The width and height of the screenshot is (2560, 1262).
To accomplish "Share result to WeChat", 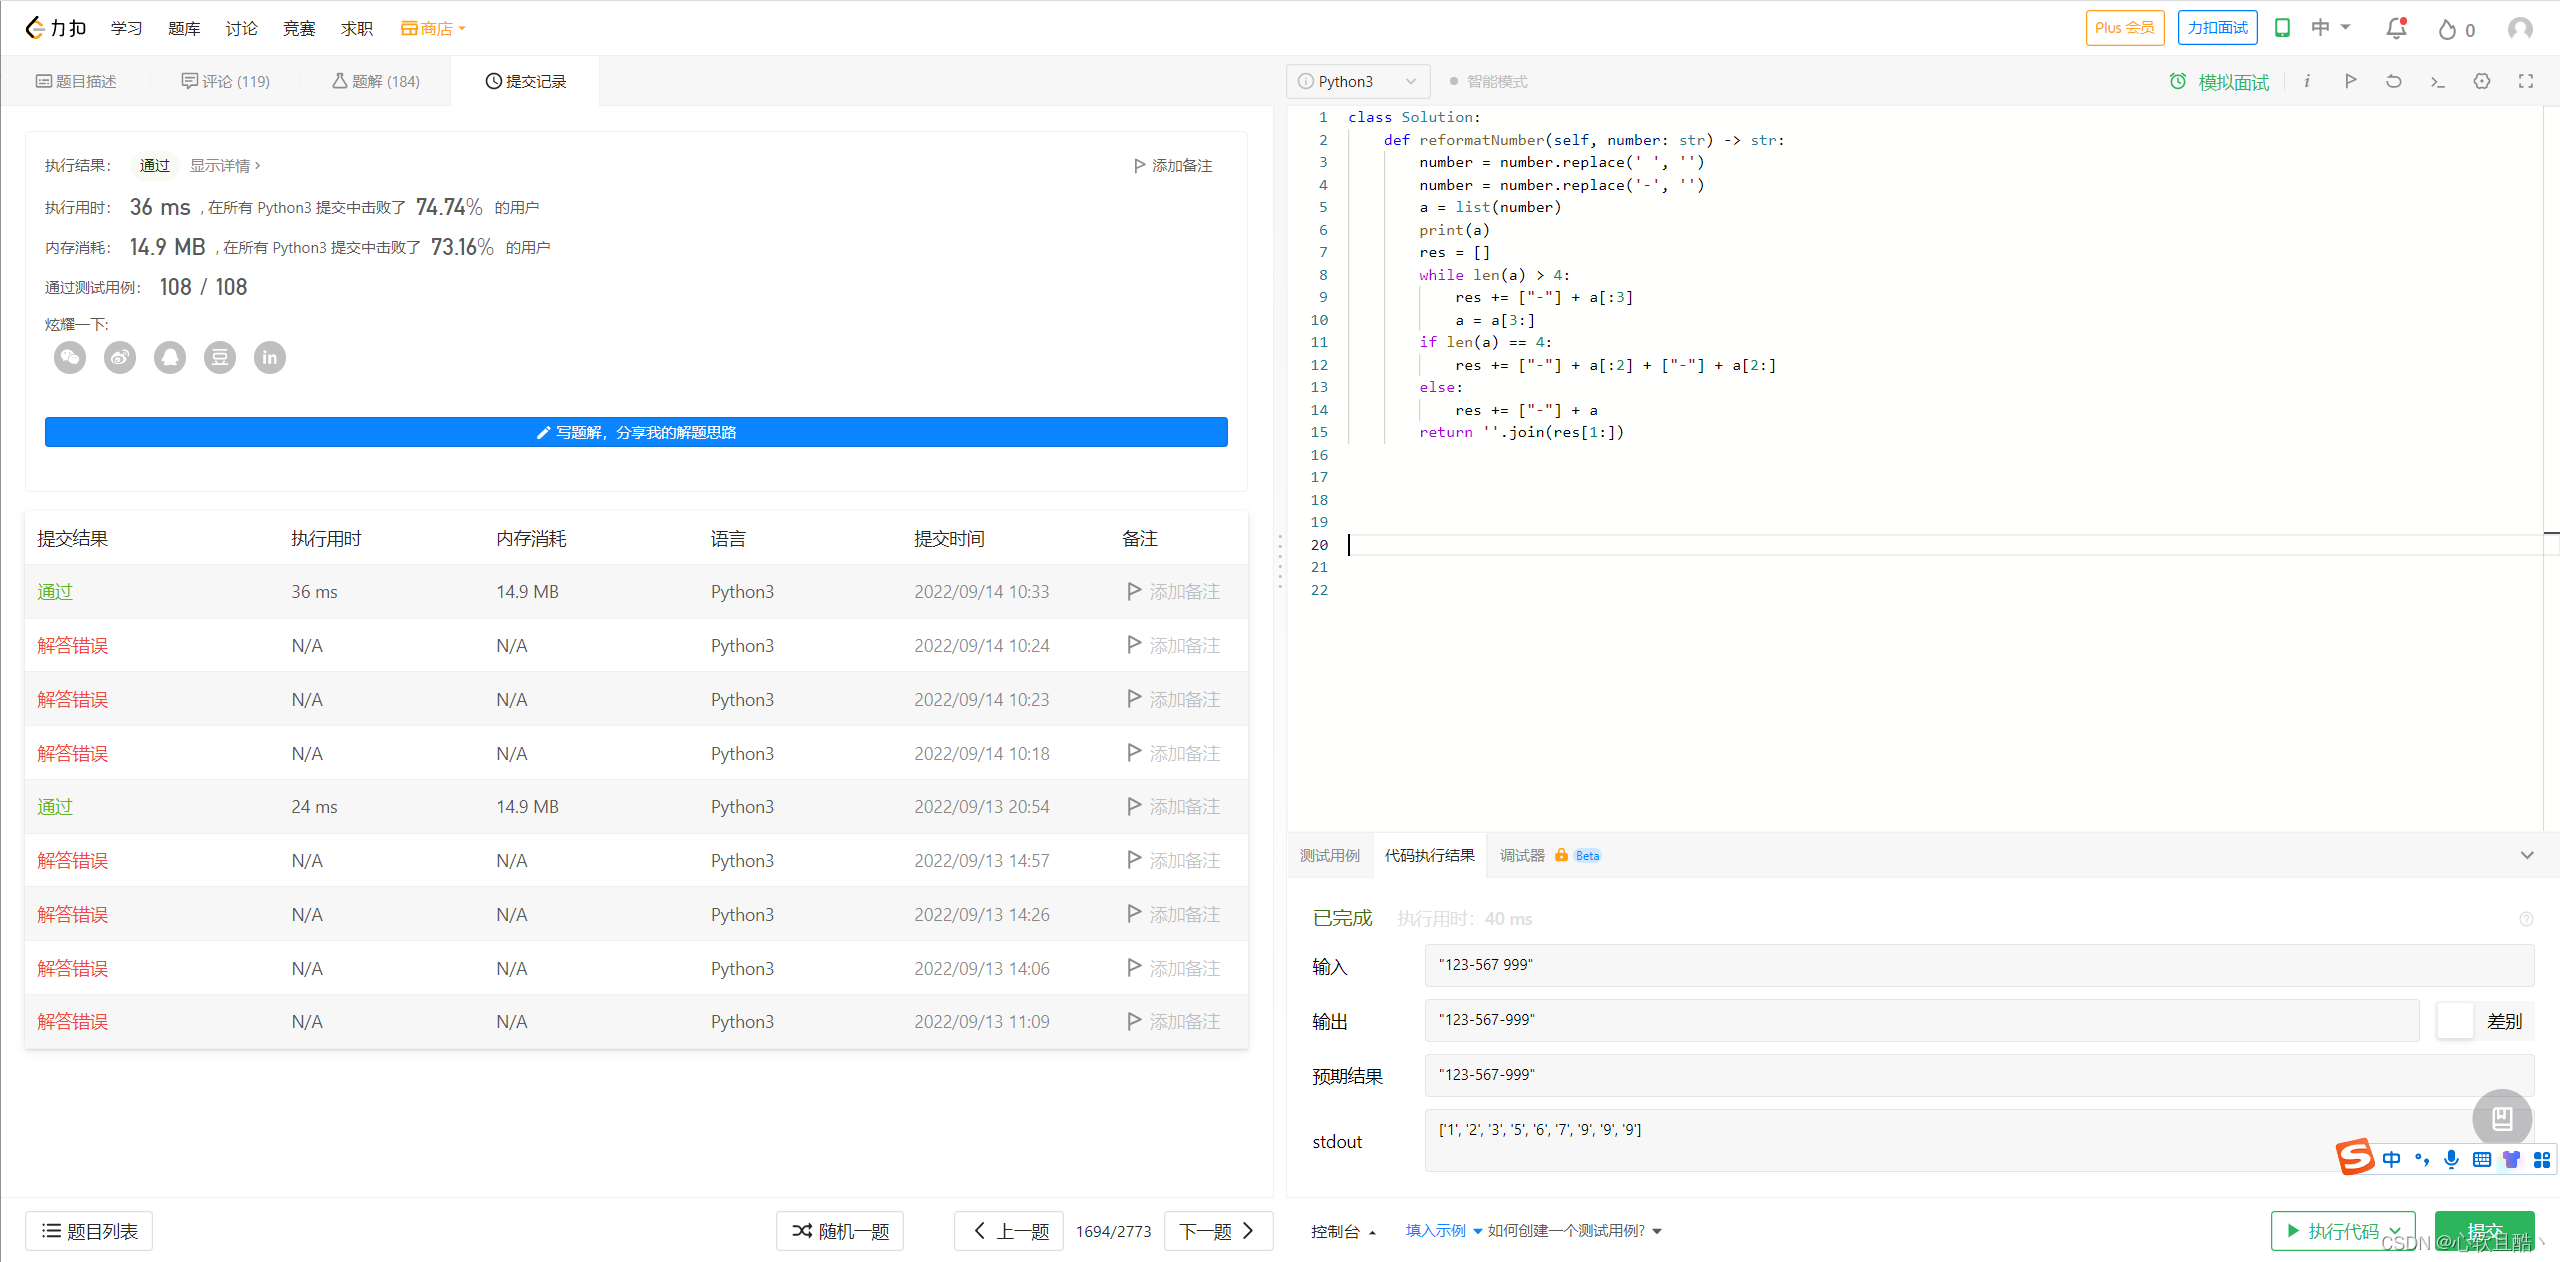I will [70, 357].
